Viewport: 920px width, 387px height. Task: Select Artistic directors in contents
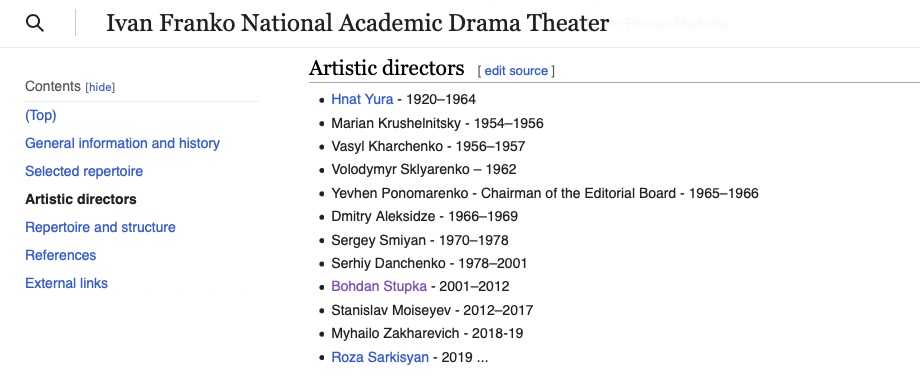click(80, 199)
